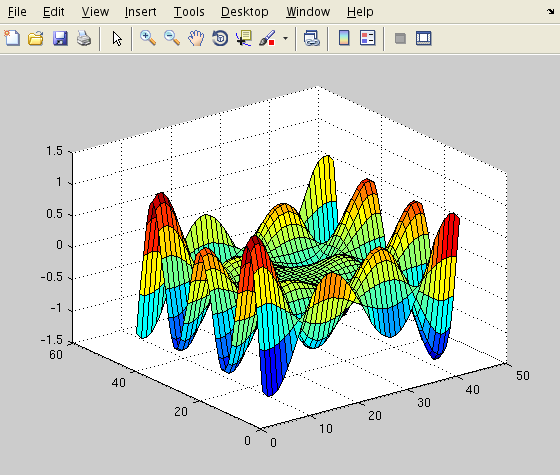Insert a colorbar using the toolbar icon
This screenshot has height=475, width=560.
[x=344, y=38]
